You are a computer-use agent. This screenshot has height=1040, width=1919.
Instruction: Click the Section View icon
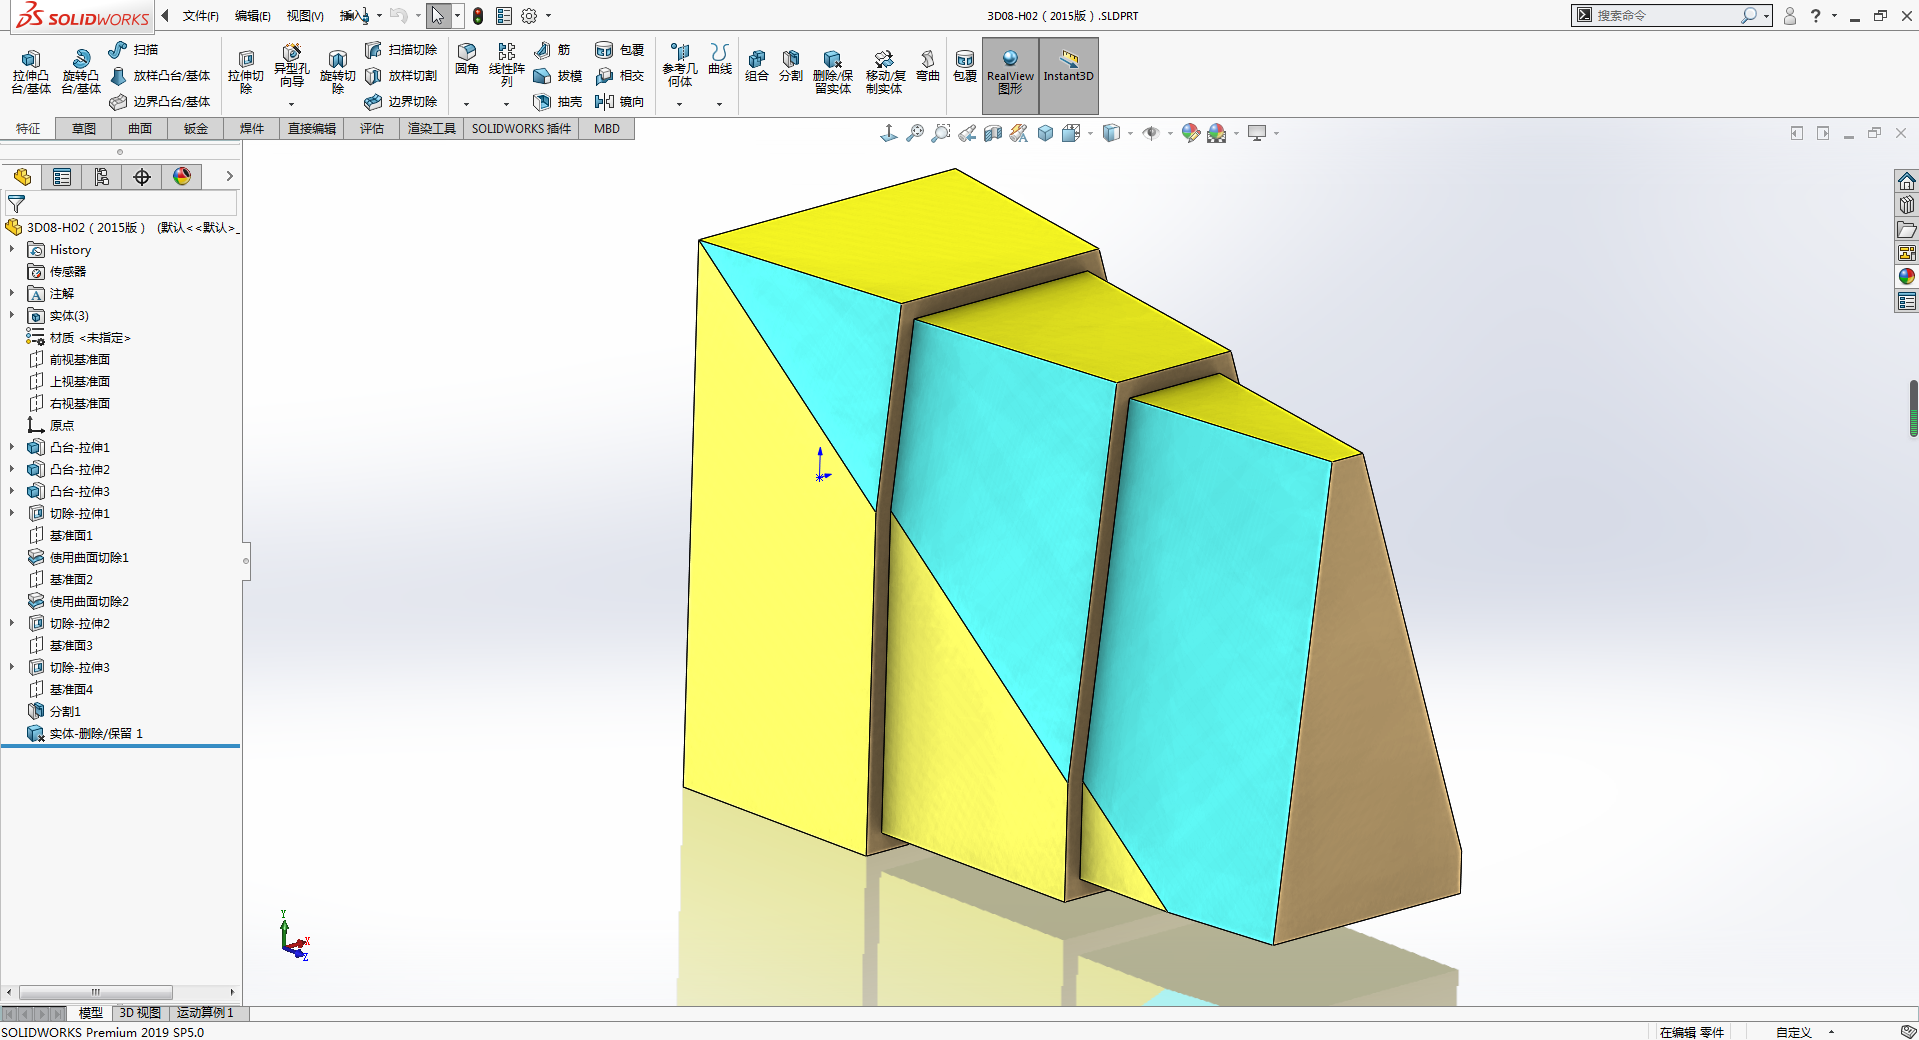click(993, 133)
